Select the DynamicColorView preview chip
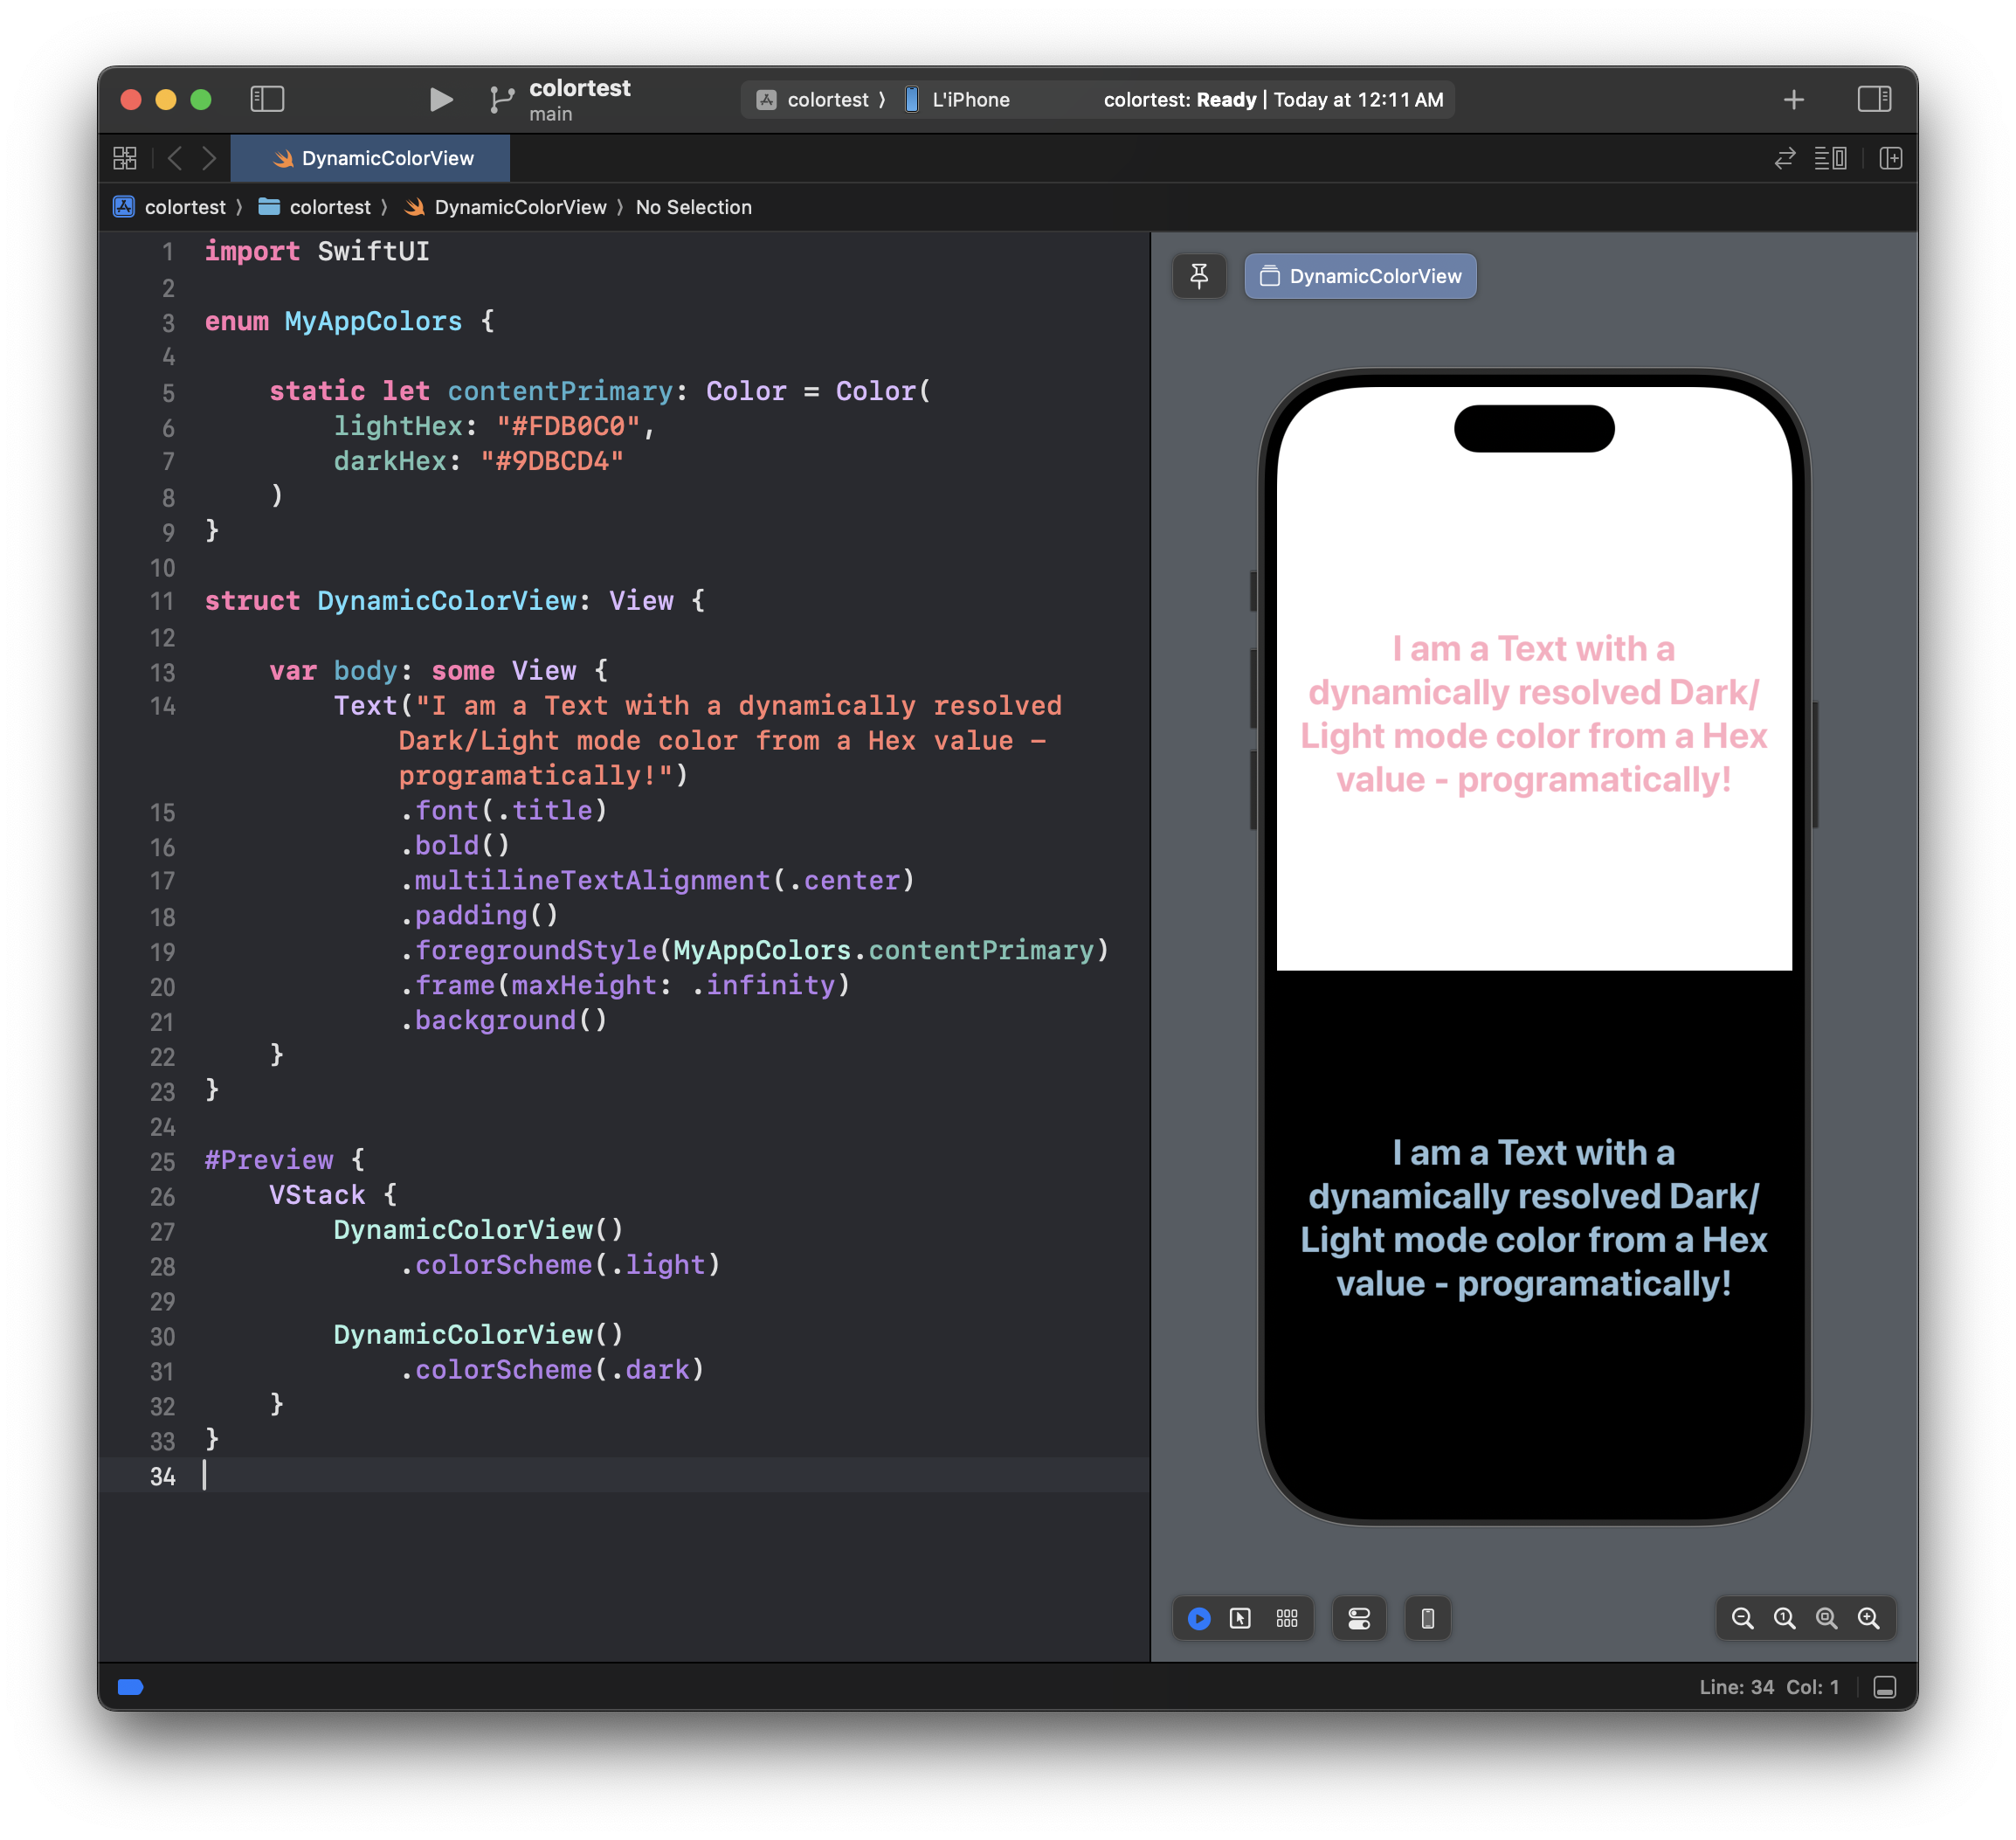 pos(1360,276)
